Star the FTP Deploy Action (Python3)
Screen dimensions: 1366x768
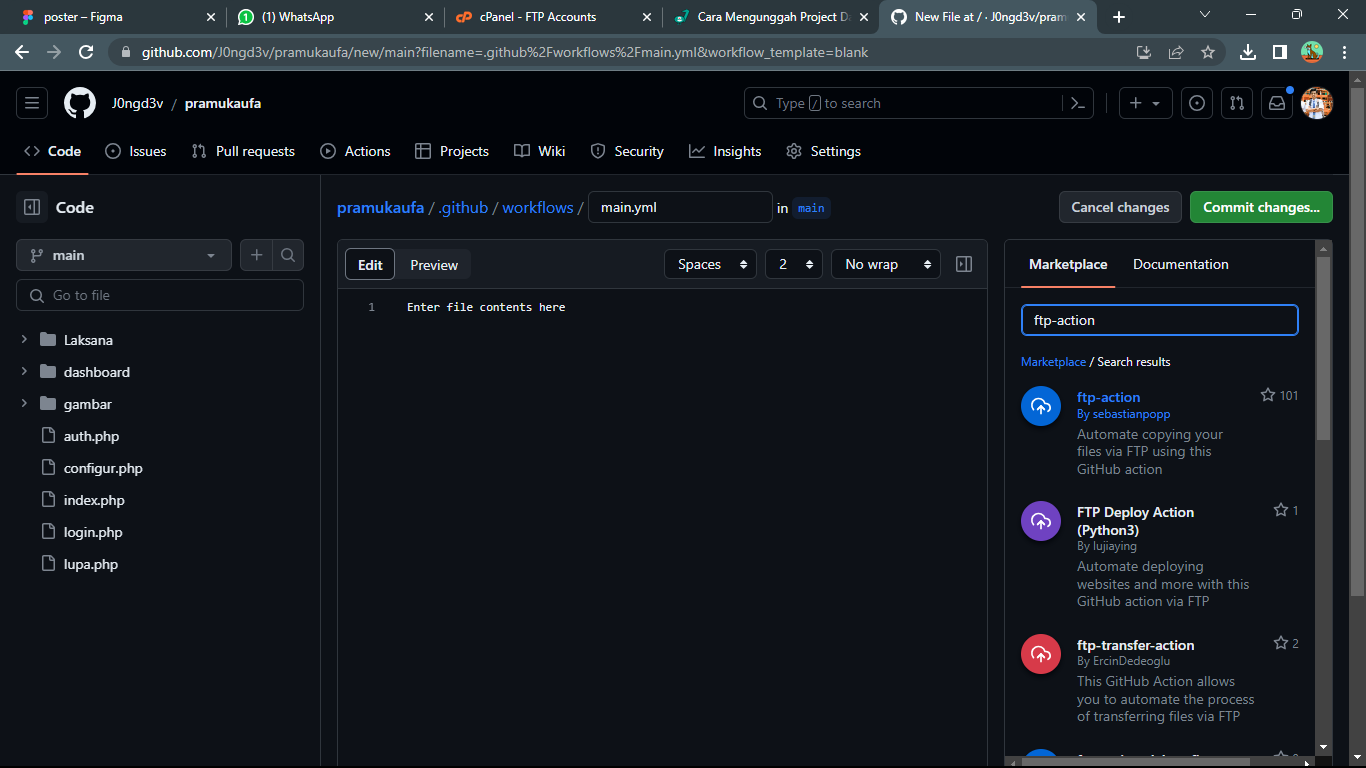tap(1280, 510)
